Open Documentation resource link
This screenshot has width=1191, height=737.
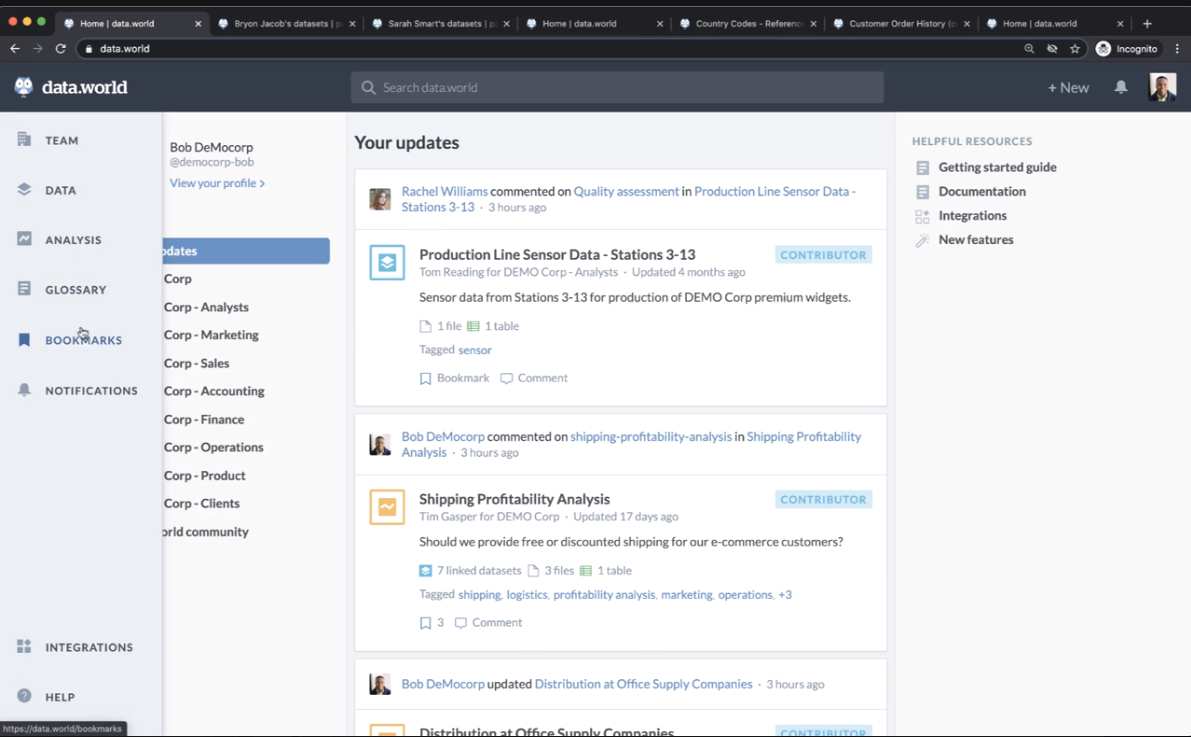[x=982, y=191]
